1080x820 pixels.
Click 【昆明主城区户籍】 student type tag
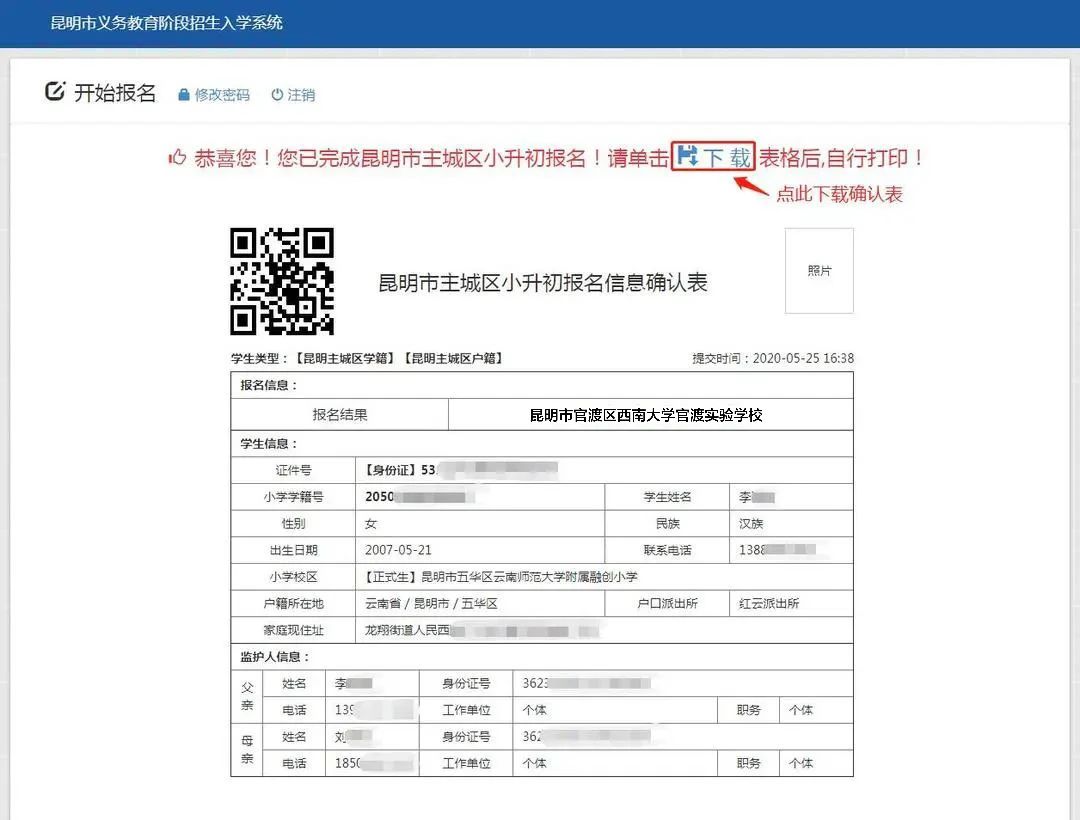453,359
